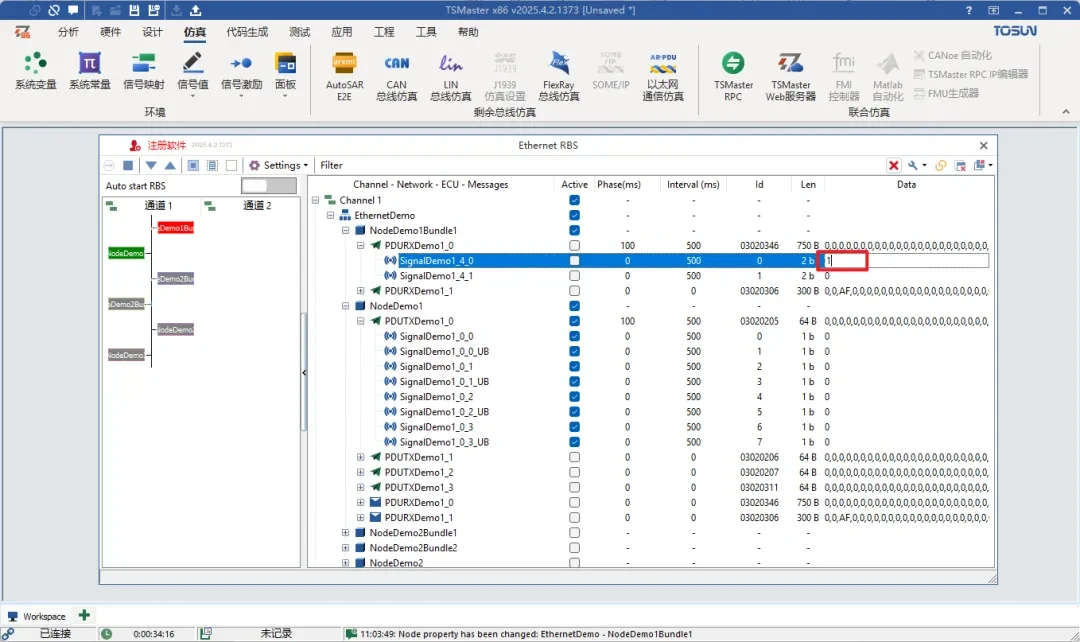Toggle the Auto start RBS switch
Screen dimensions: 1080x642
tap(269, 186)
